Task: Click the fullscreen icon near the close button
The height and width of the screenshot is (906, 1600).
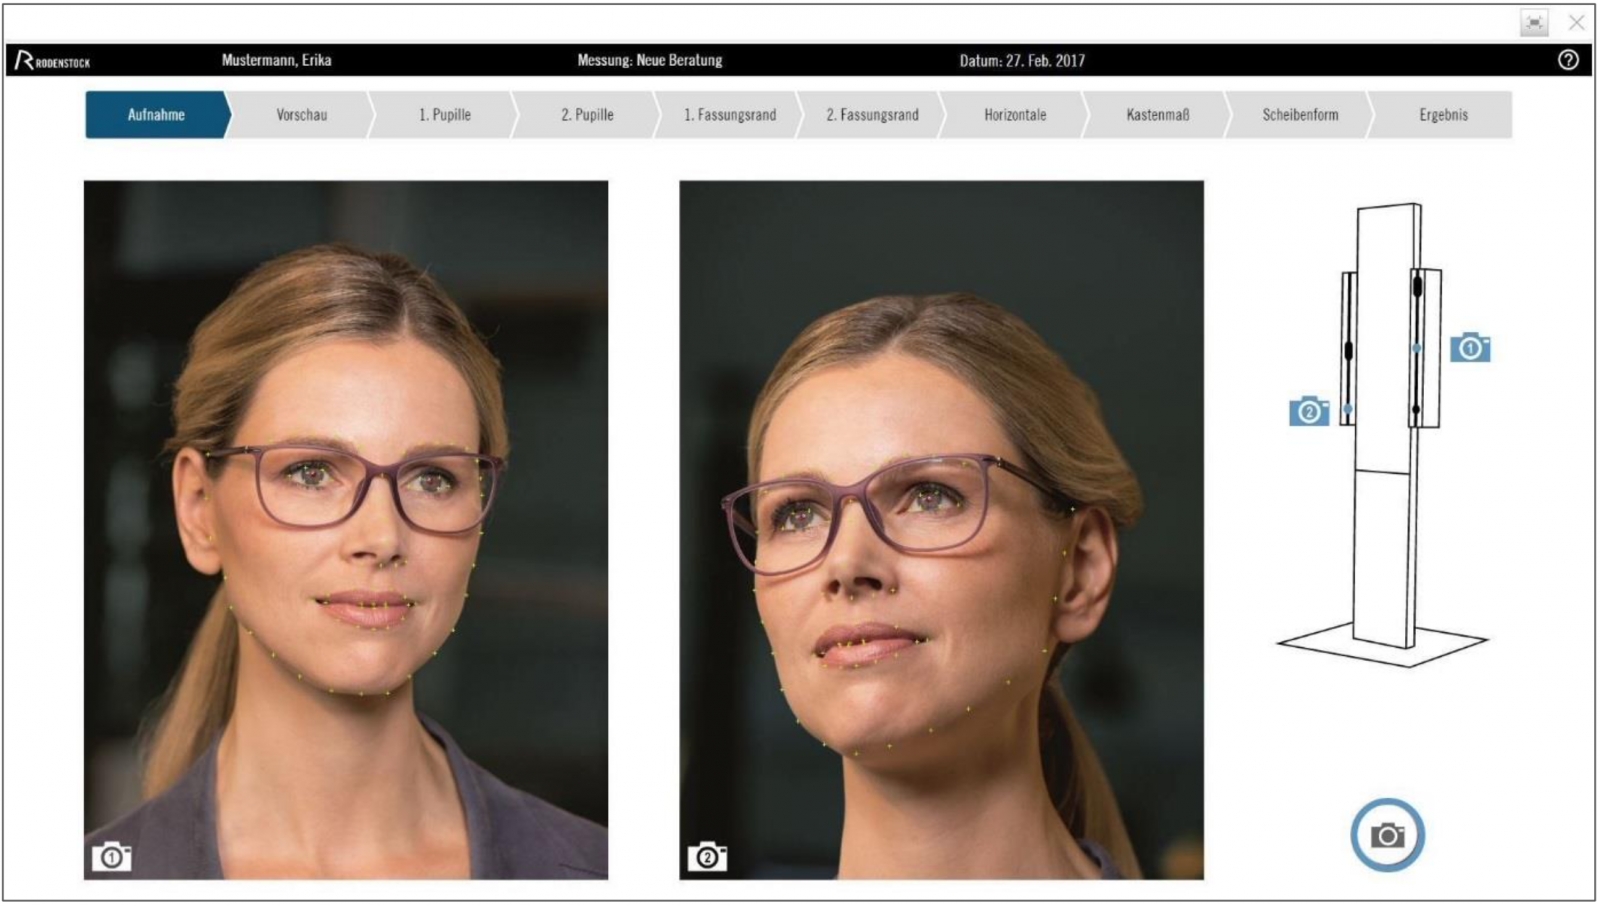Action: (x=1534, y=23)
